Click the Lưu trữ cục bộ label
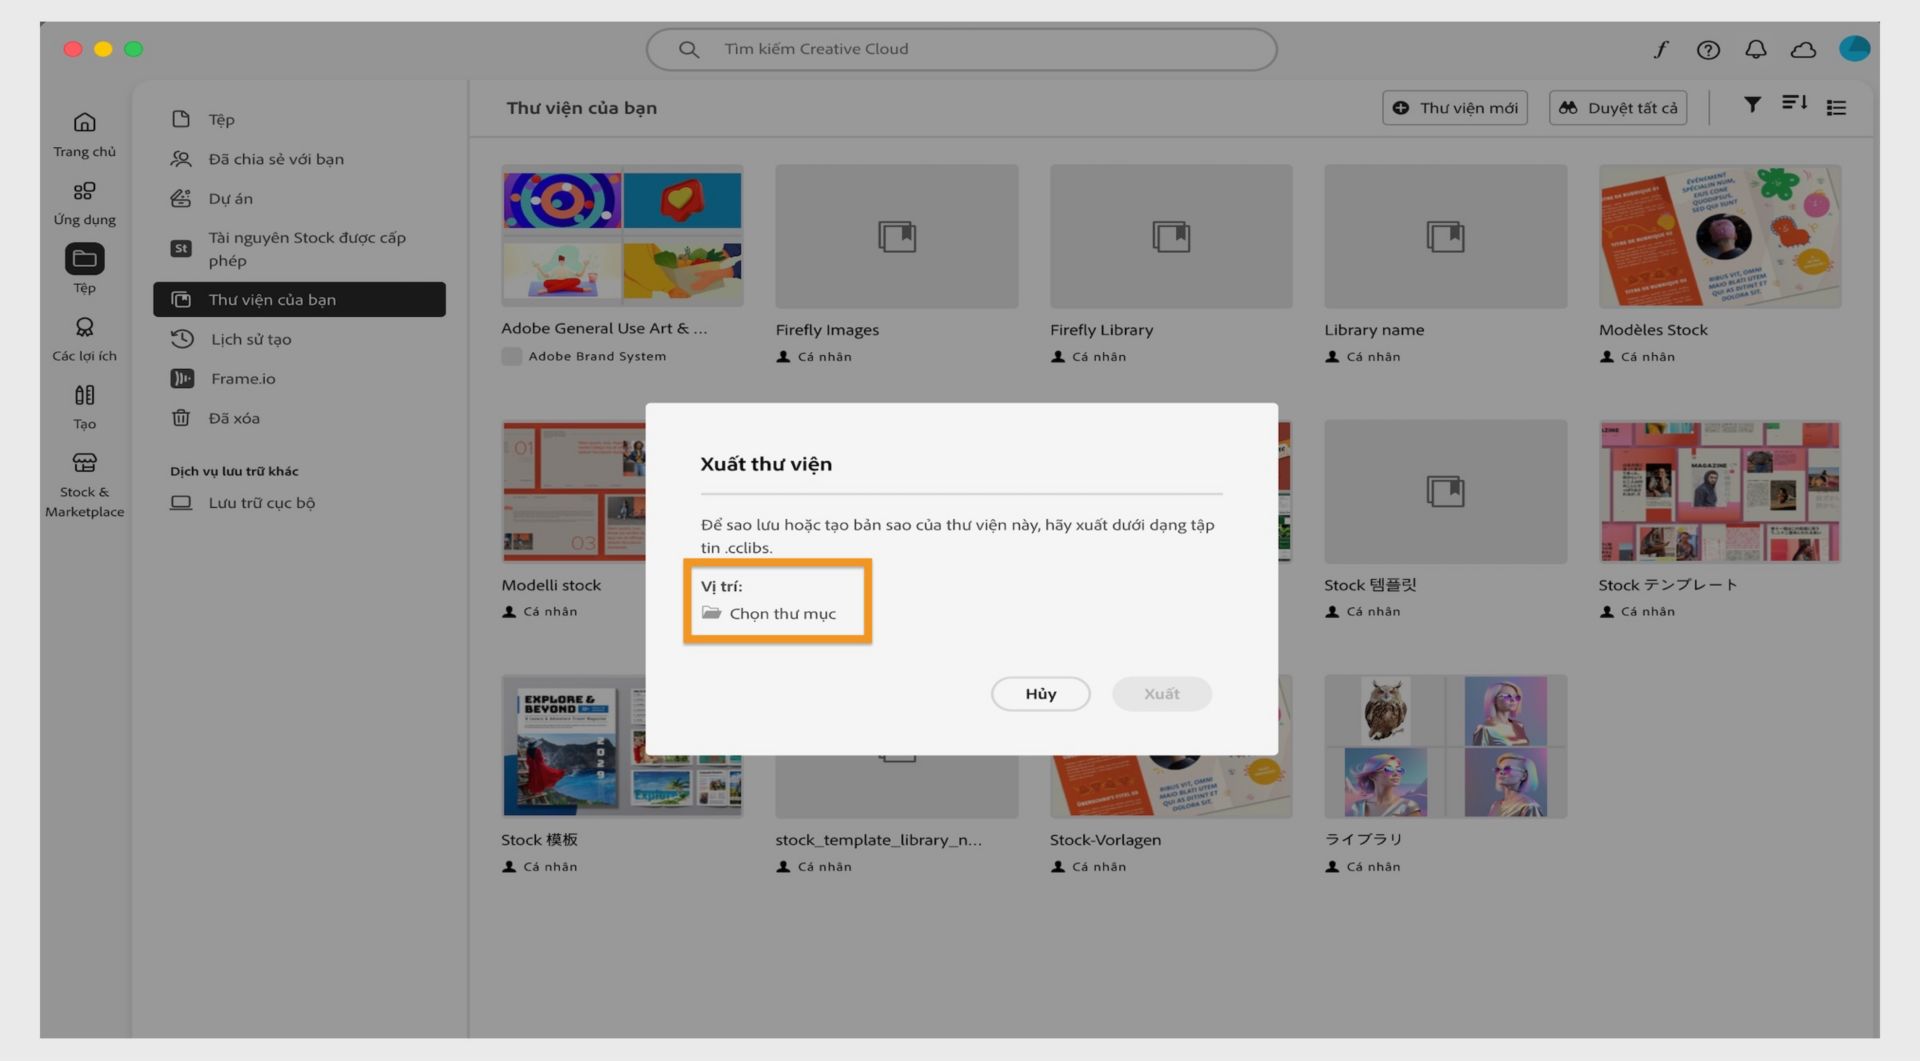The image size is (1920, 1061). coord(262,503)
